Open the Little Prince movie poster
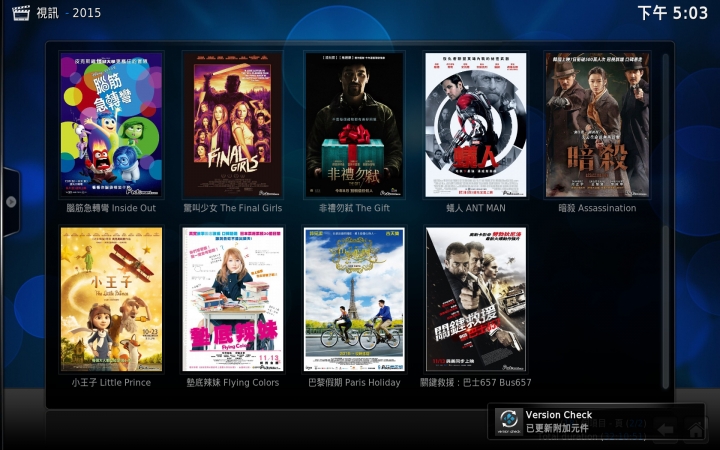 point(111,299)
